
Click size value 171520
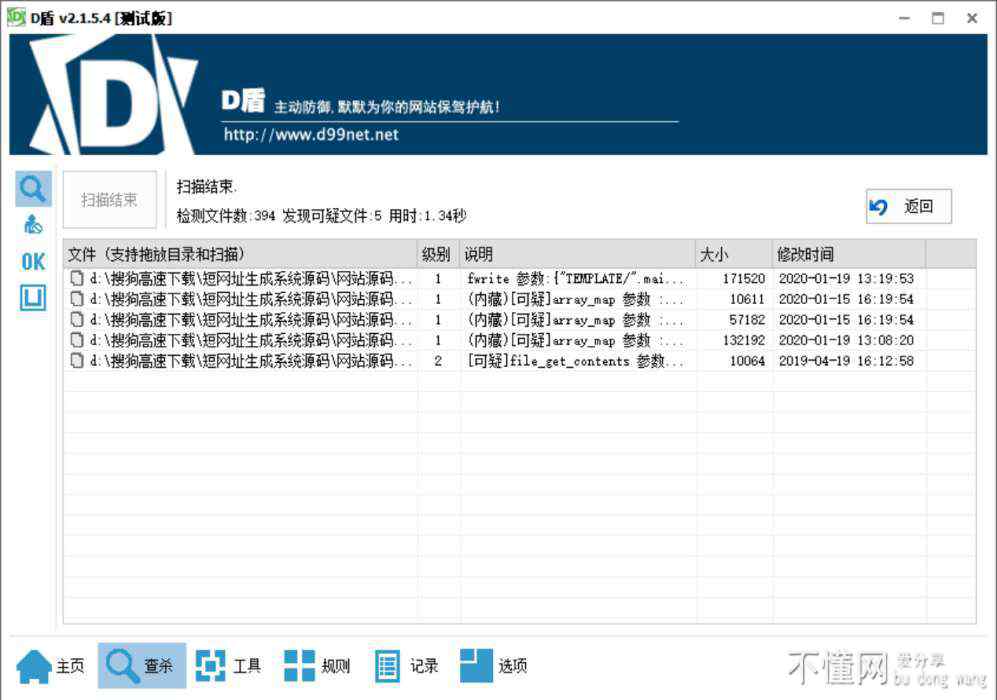click(x=743, y=278)
